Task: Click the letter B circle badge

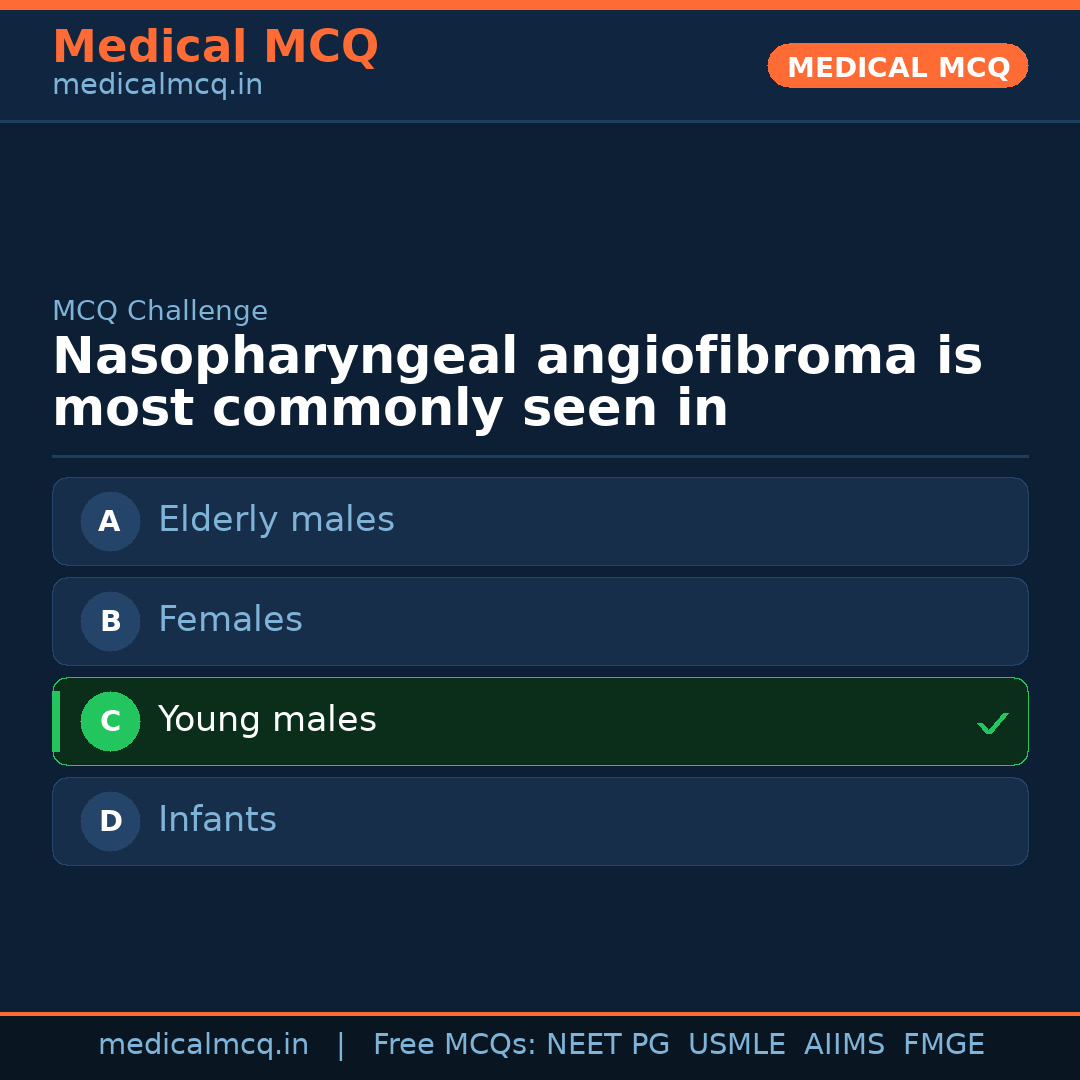Action: (110, 621)
